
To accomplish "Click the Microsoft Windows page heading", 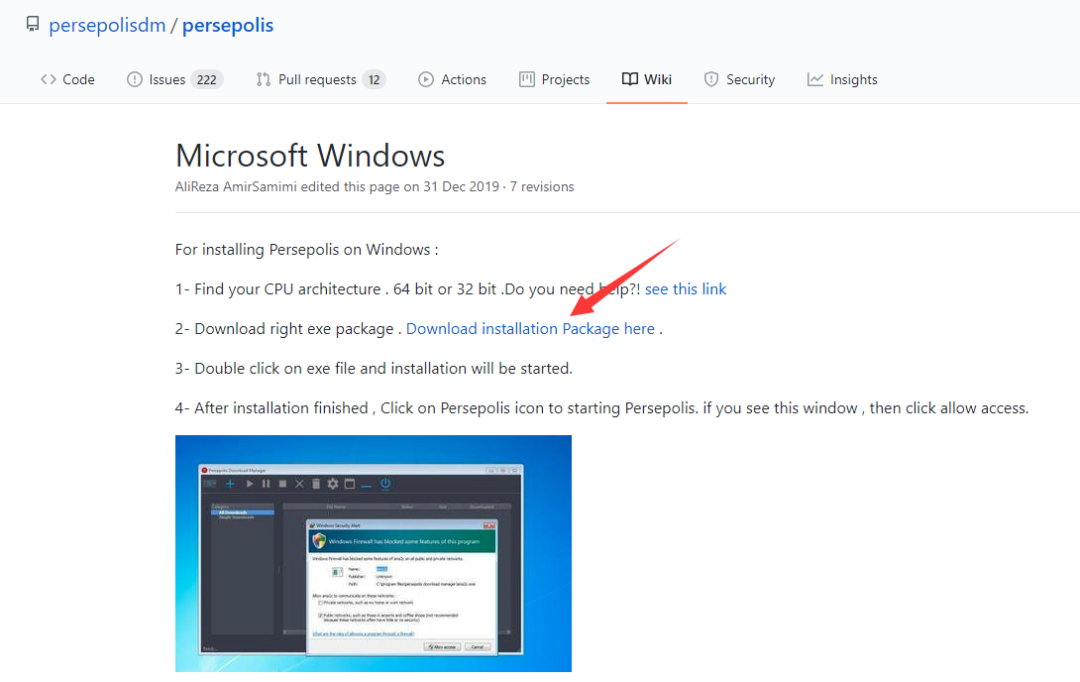I will click(x=310, y=156).
